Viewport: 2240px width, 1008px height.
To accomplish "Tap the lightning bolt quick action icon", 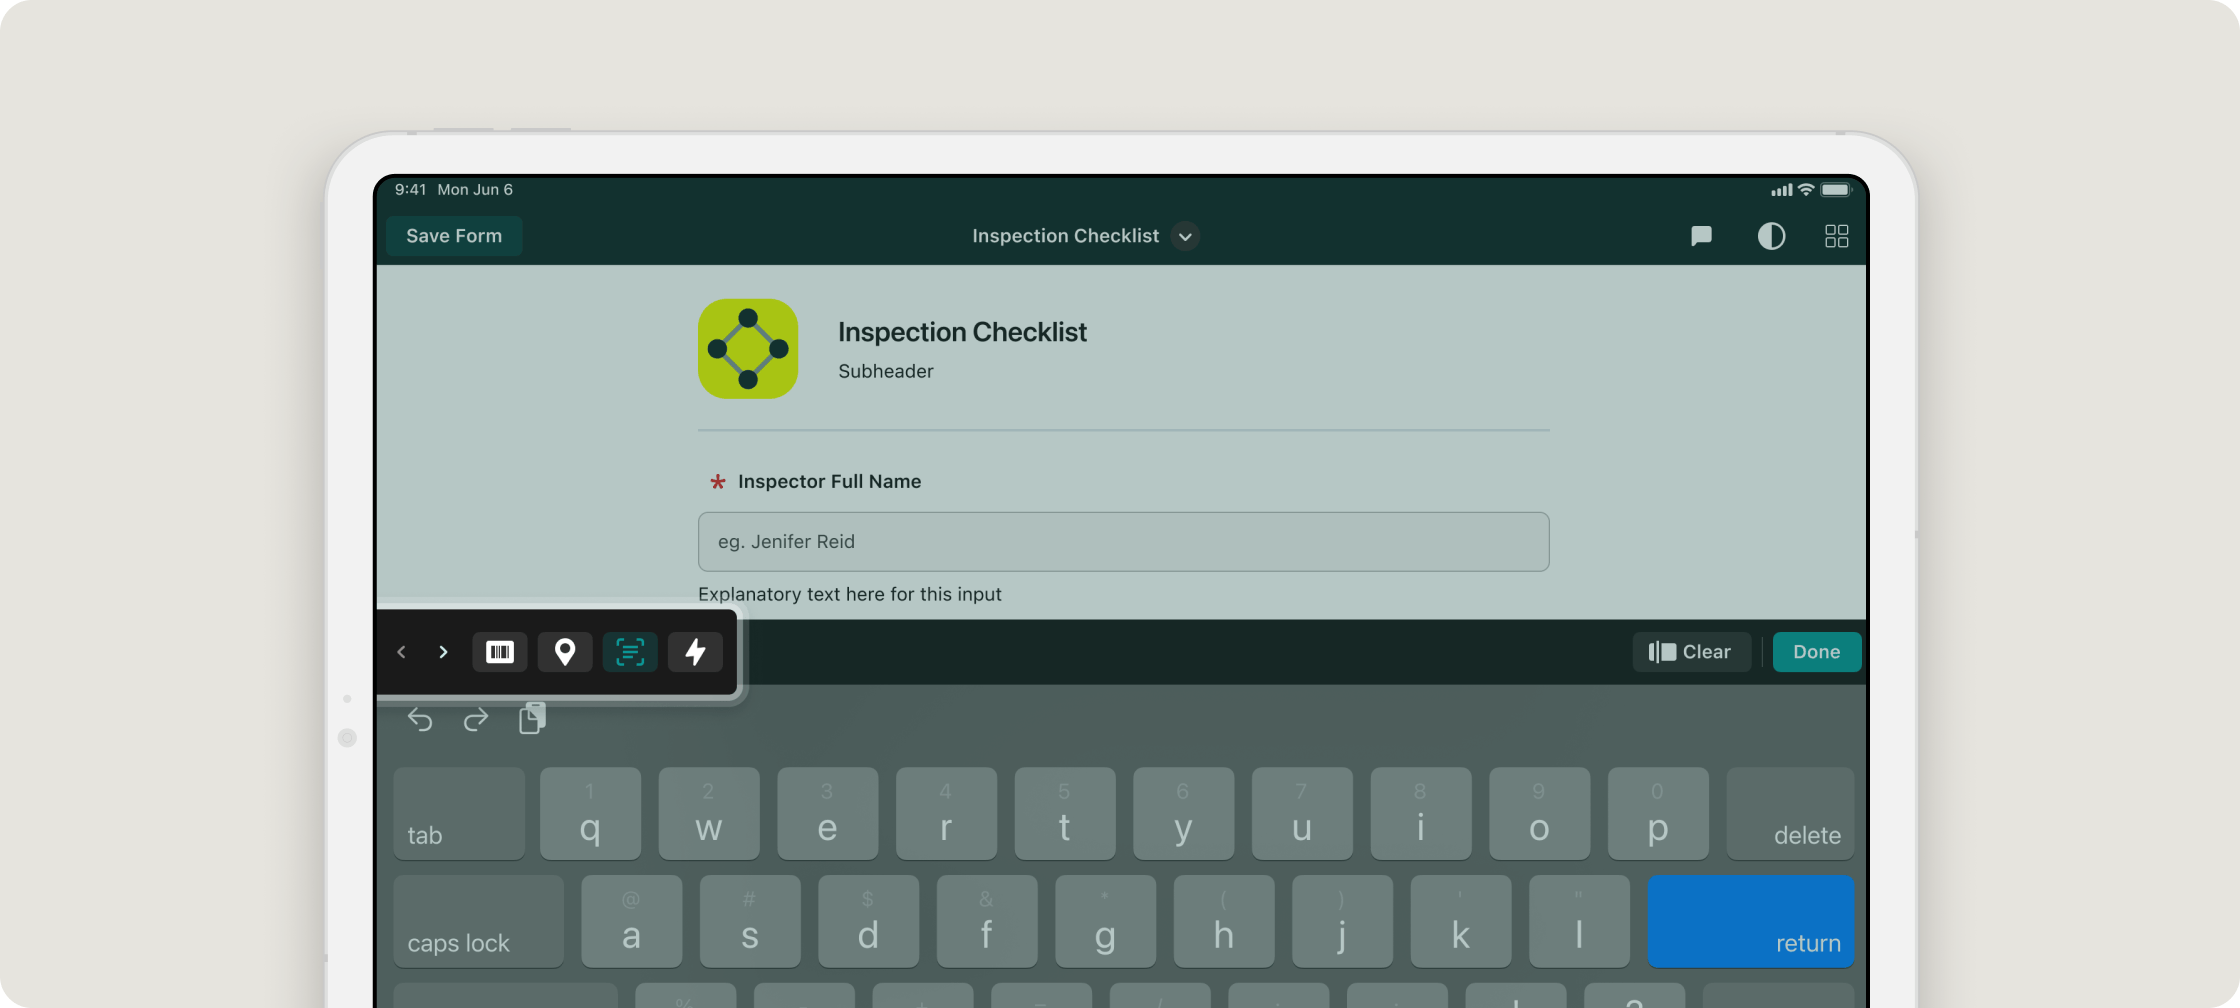I will click(x=695, y=652).
